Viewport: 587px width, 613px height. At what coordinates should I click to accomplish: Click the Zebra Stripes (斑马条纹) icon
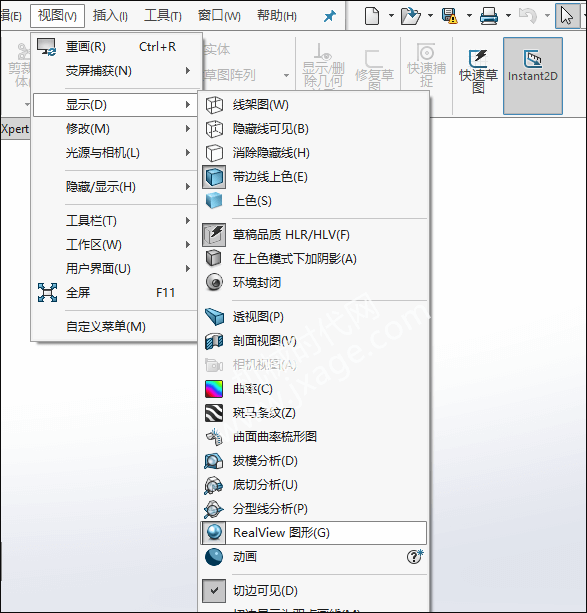click(x=214, y=413)
